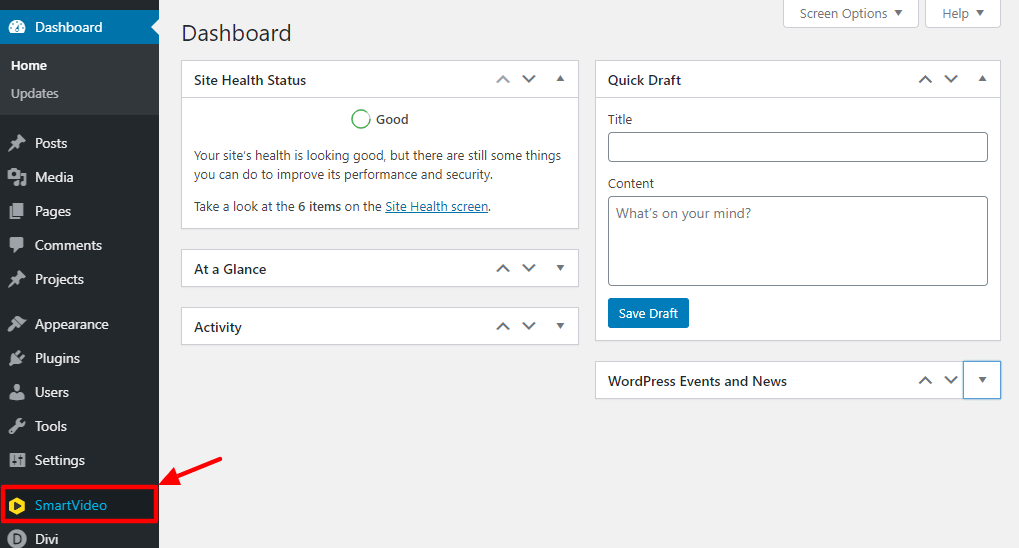Open the Dashboard menu item
Screen dimensions: 1019x548
pos(79,27)
